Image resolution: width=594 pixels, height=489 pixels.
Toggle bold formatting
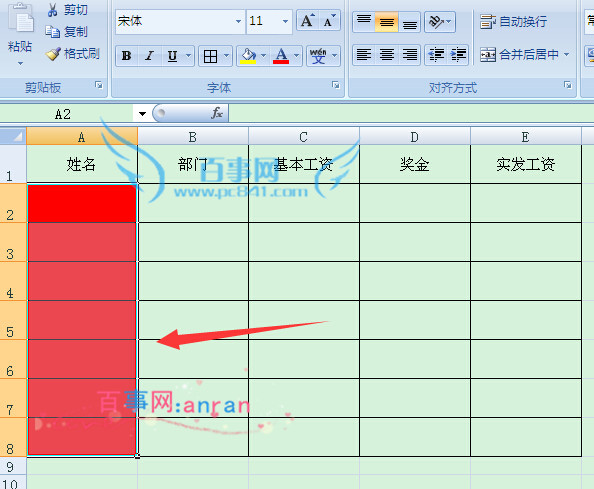(x=127, y=56)
